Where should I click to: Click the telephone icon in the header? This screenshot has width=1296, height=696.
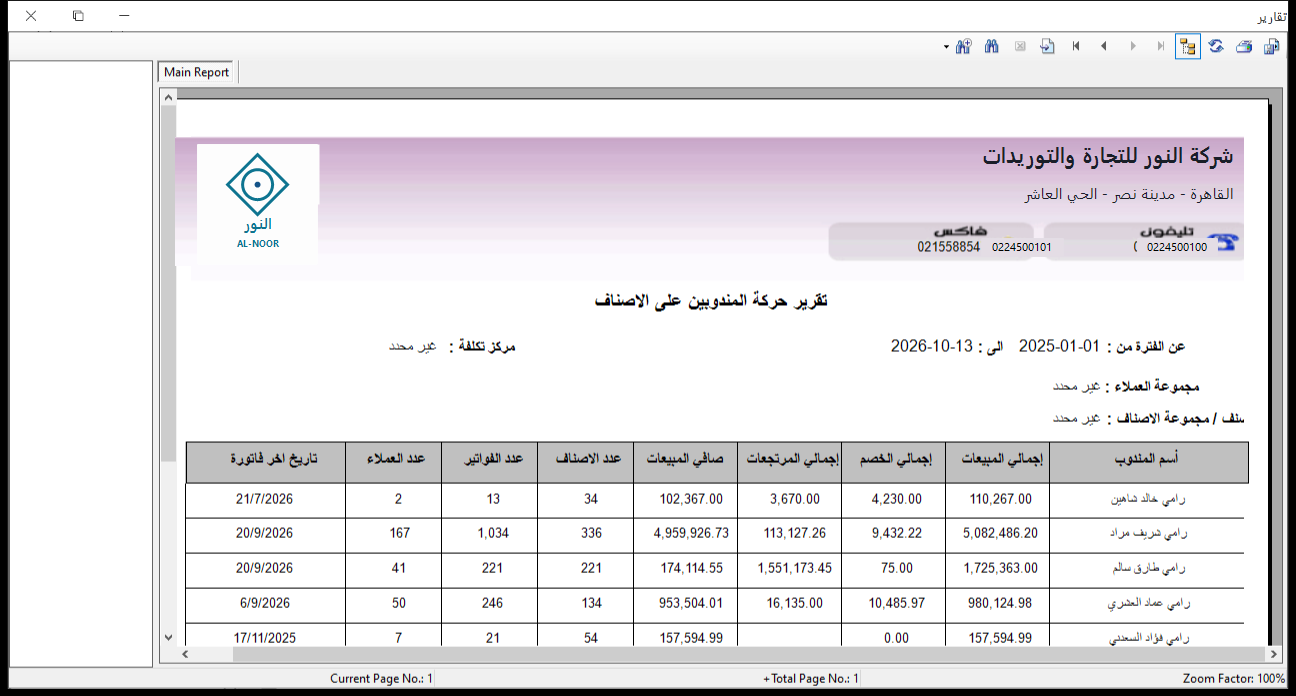click(x=1224, y=244)
